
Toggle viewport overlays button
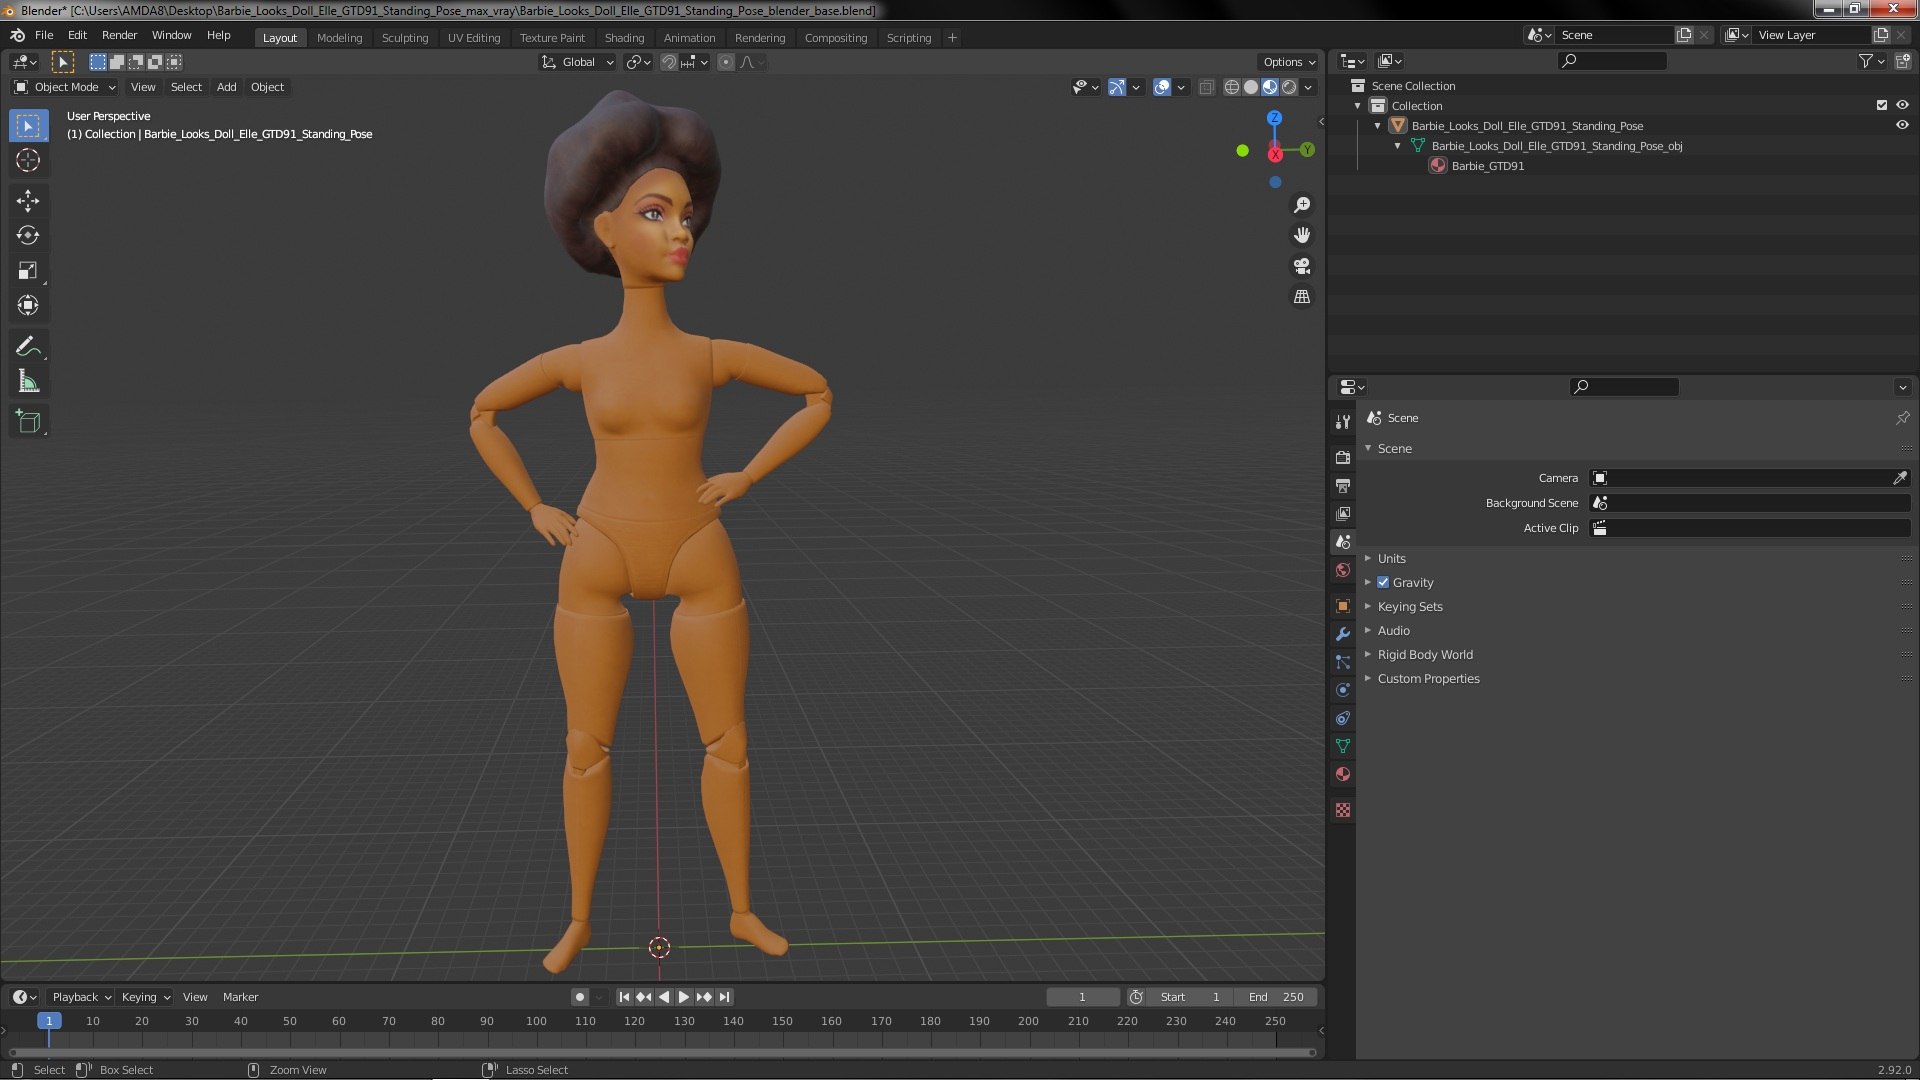coord(1162,87)
